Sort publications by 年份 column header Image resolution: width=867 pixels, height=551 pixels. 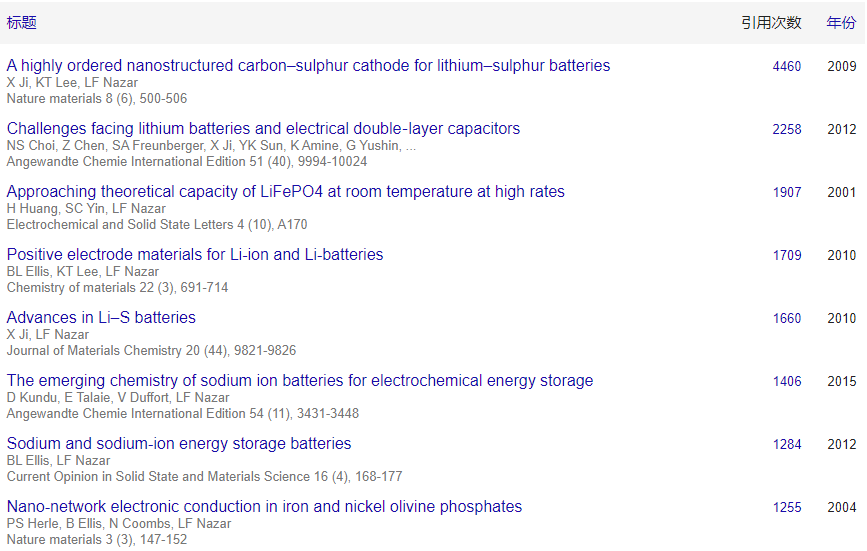(841, 23)
